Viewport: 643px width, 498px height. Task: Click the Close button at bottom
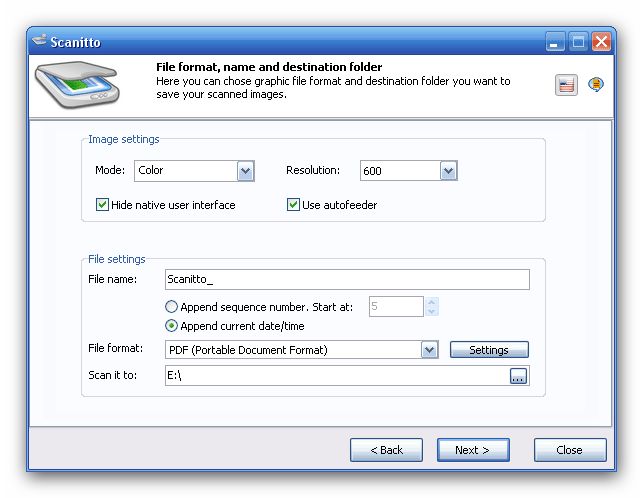[570, 450]
